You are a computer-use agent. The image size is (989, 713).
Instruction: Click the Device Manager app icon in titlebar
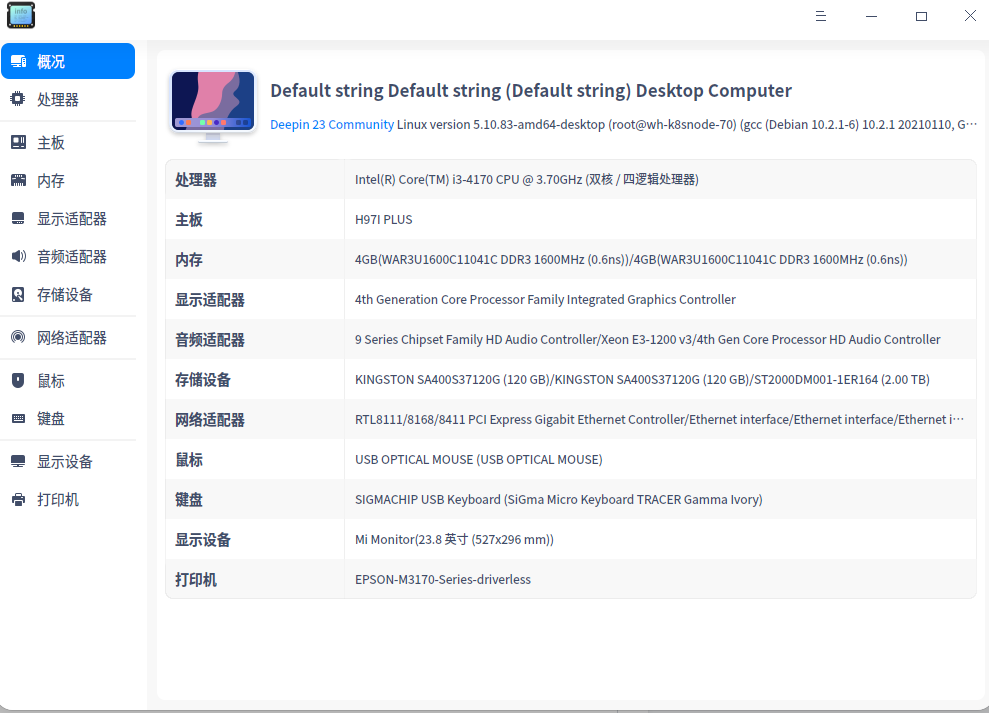[20, 15]
